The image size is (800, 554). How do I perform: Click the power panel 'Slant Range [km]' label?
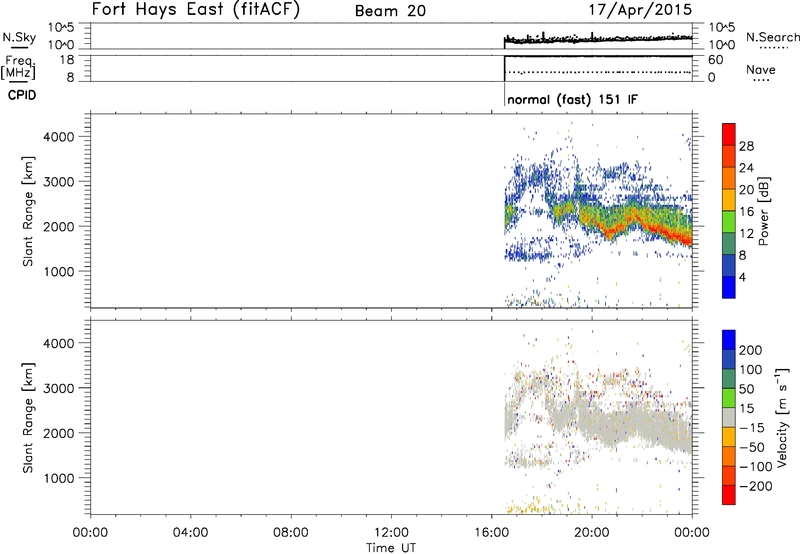(28, 211)
